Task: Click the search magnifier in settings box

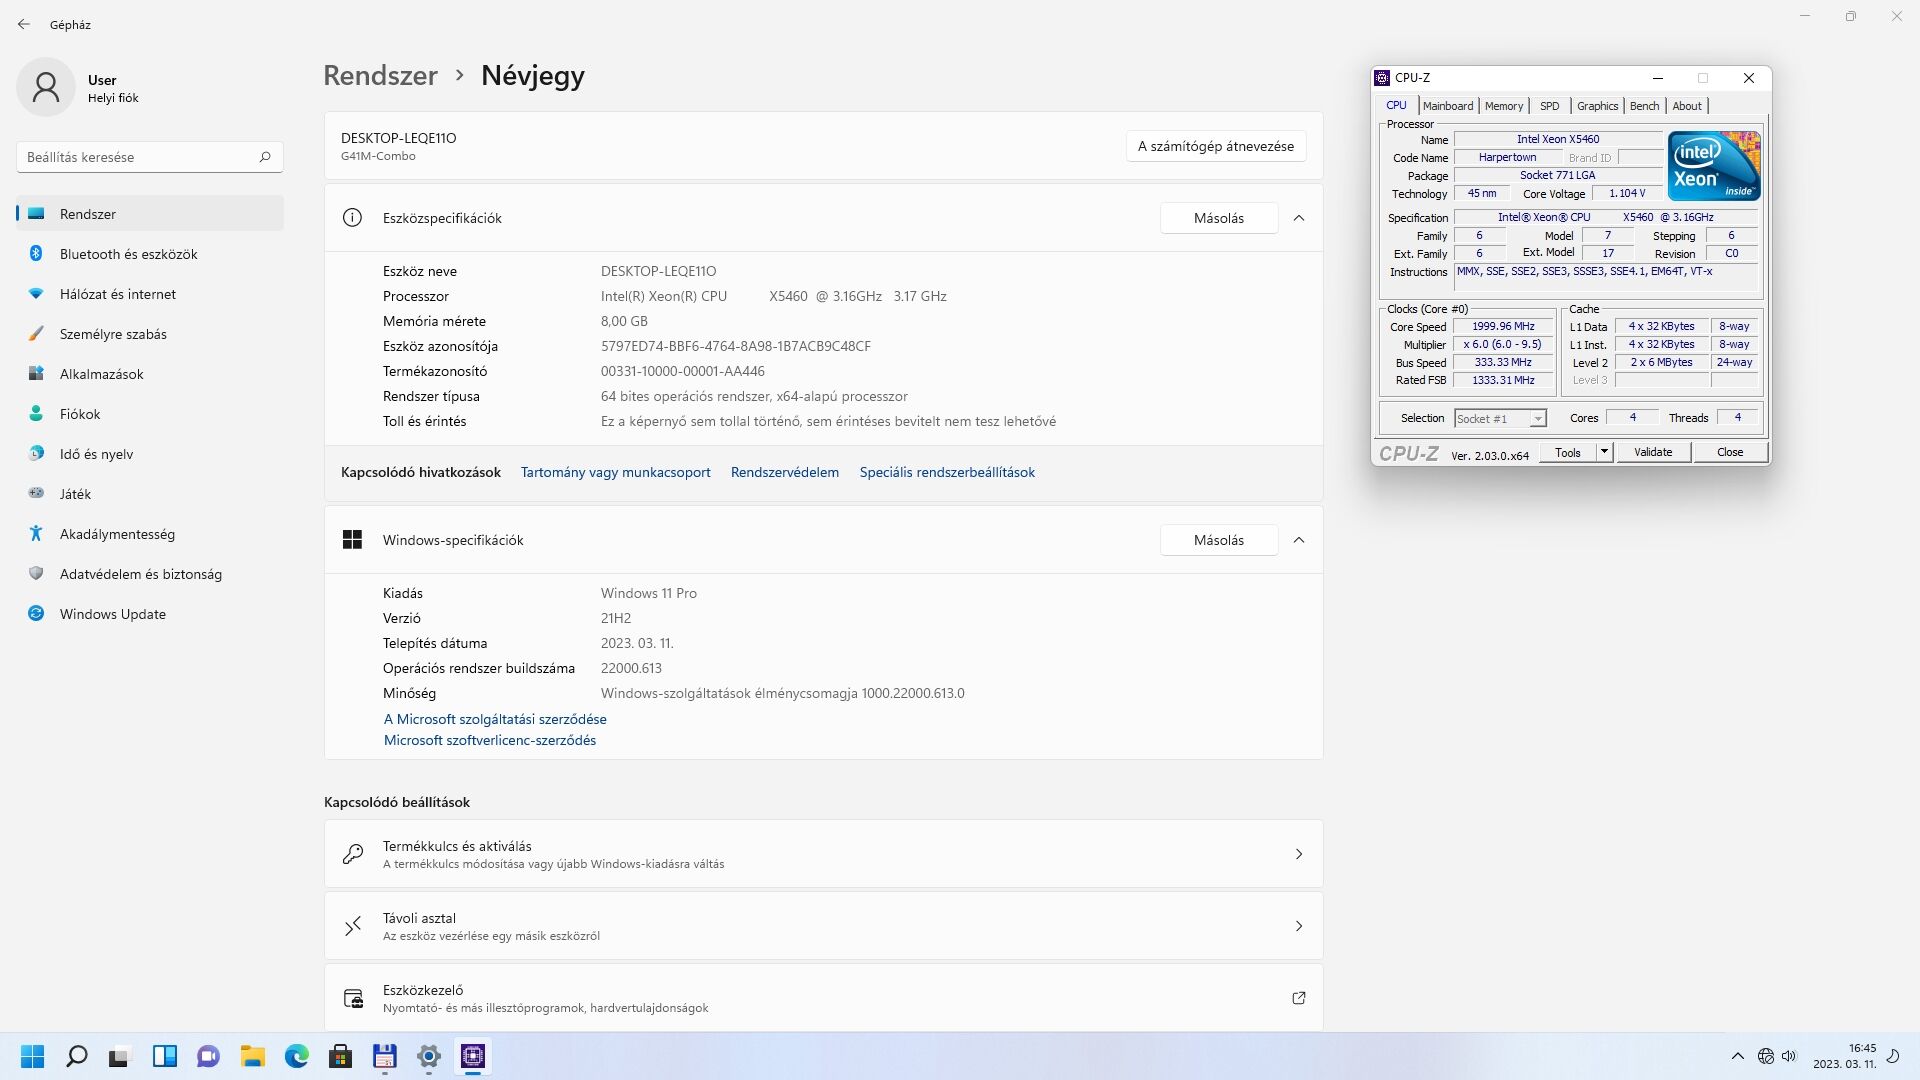Action: (265, 157)
